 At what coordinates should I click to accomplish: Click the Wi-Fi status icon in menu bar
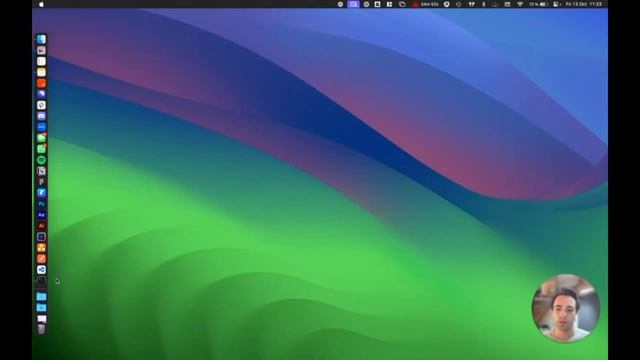pos(520,4)
